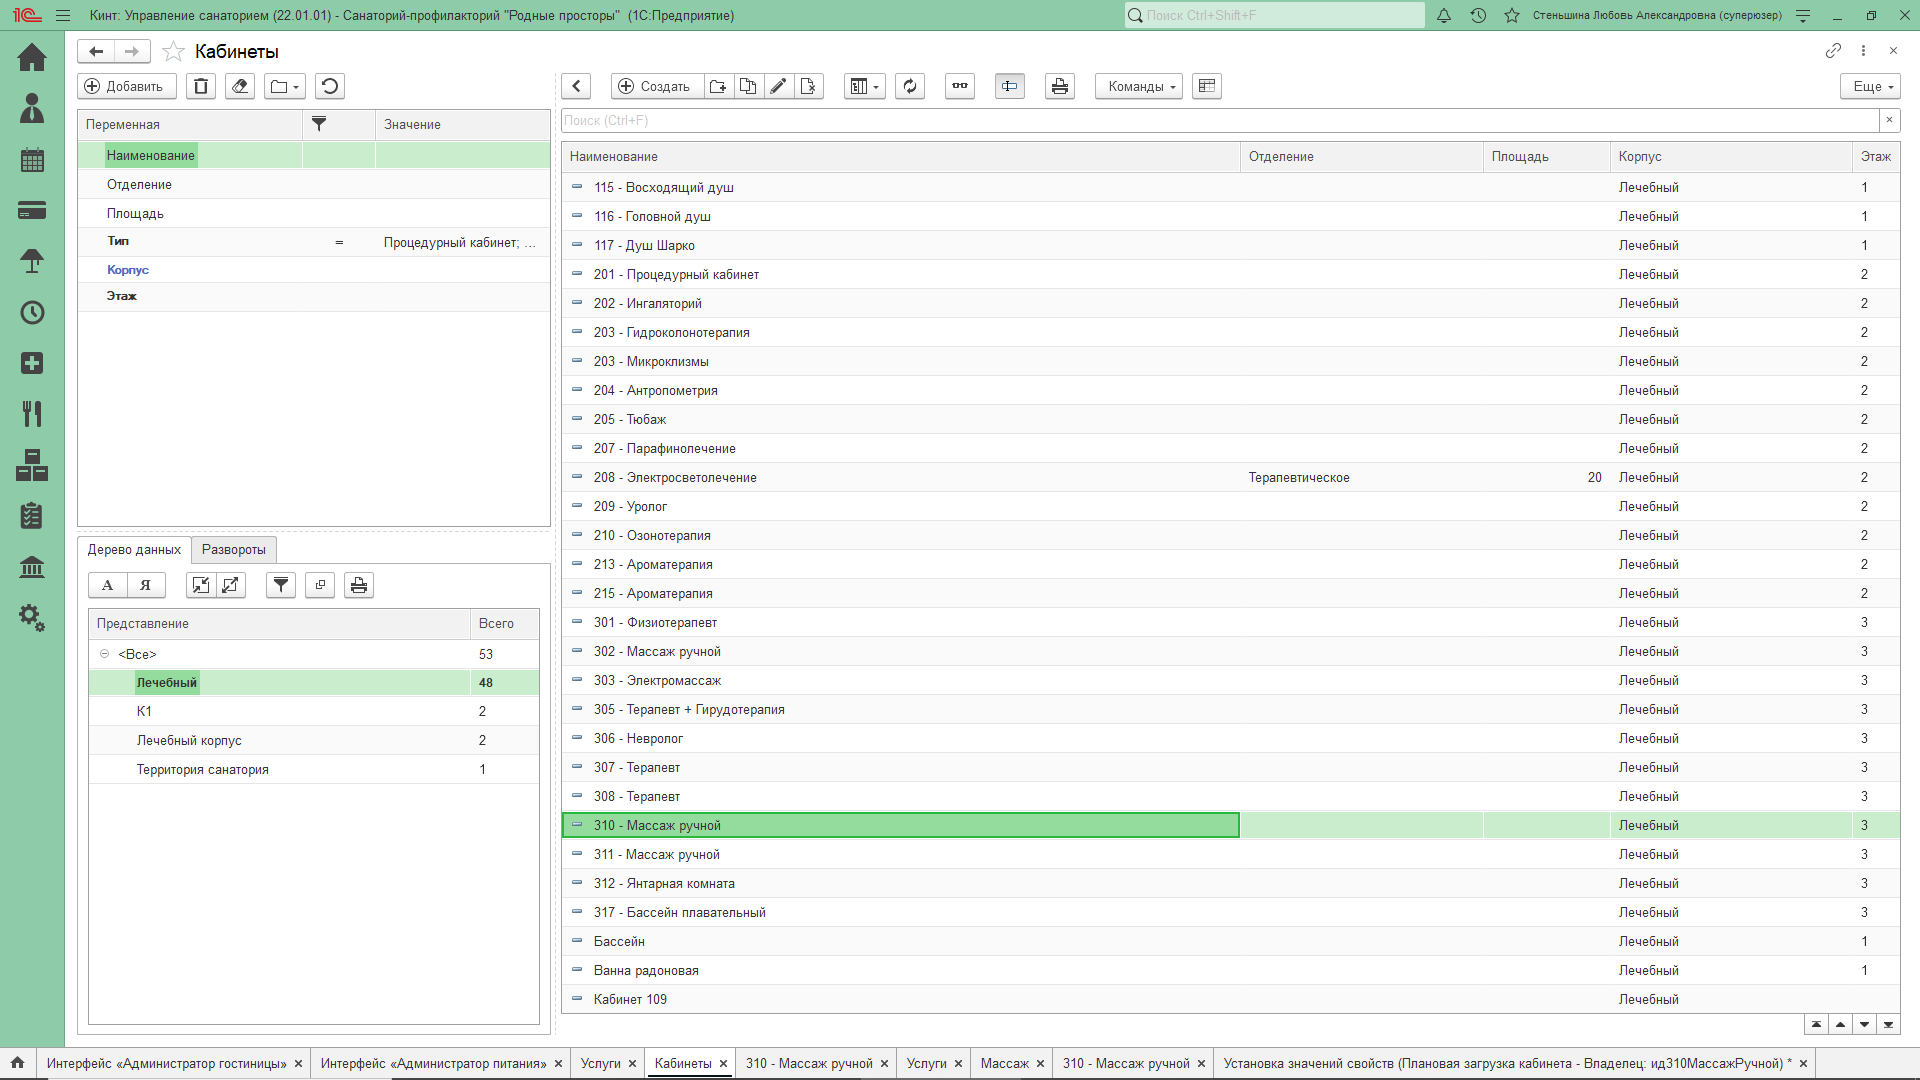
Task: Toggle the inline edit mode button
Action: pos(1009,86)
